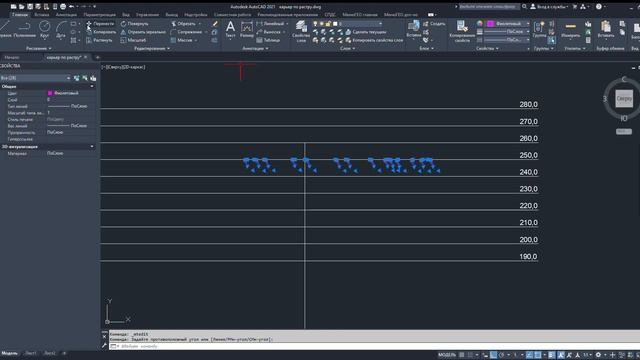Viewport: 640px width, 360px height.
Task: Expand the Block (Блок) panel
Action: (426, 48)
